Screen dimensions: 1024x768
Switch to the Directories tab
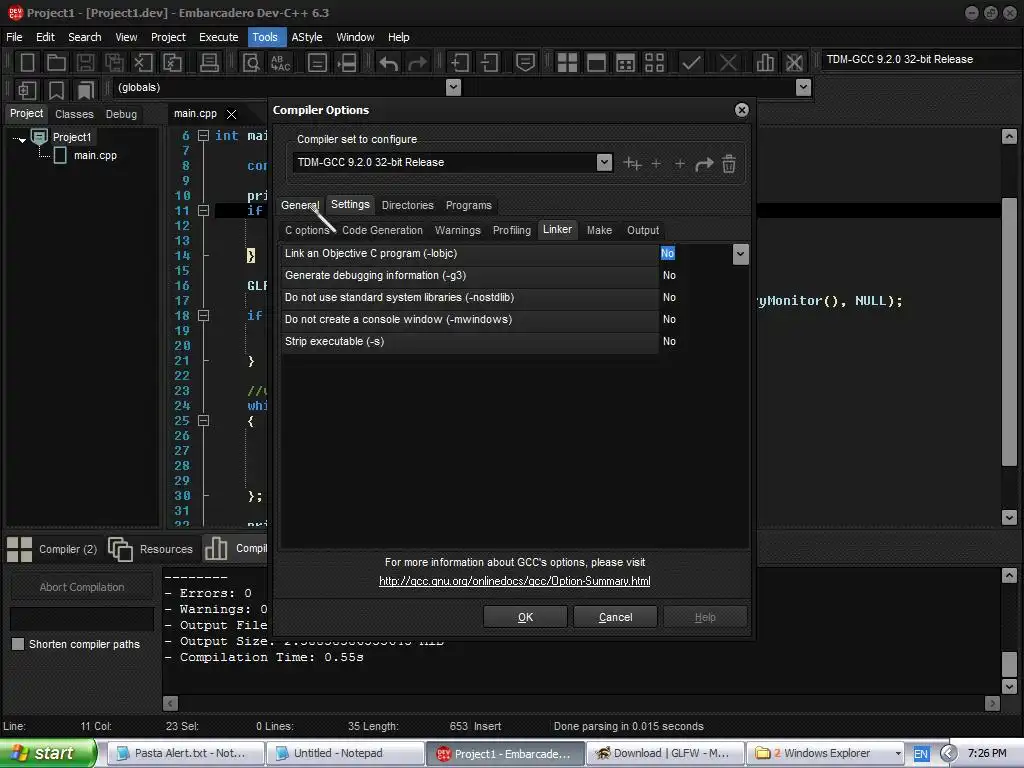coord(408,205)
